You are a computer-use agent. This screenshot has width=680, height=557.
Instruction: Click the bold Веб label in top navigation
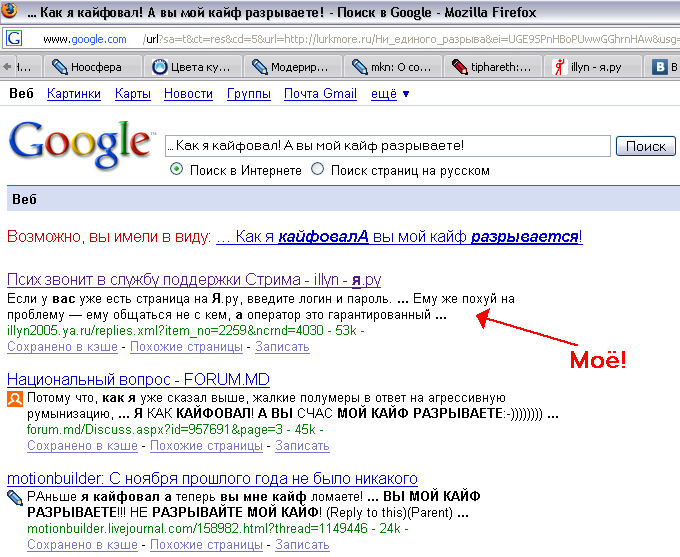click(x=21, y=93)
